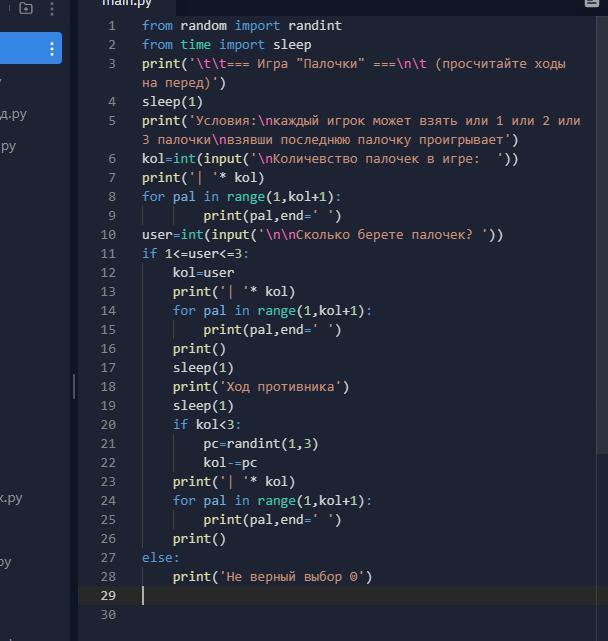The height and width of the screenshot is (641, 608).
Task: Open the file panel three-dot options menu
Action: [x=52, y=9]
